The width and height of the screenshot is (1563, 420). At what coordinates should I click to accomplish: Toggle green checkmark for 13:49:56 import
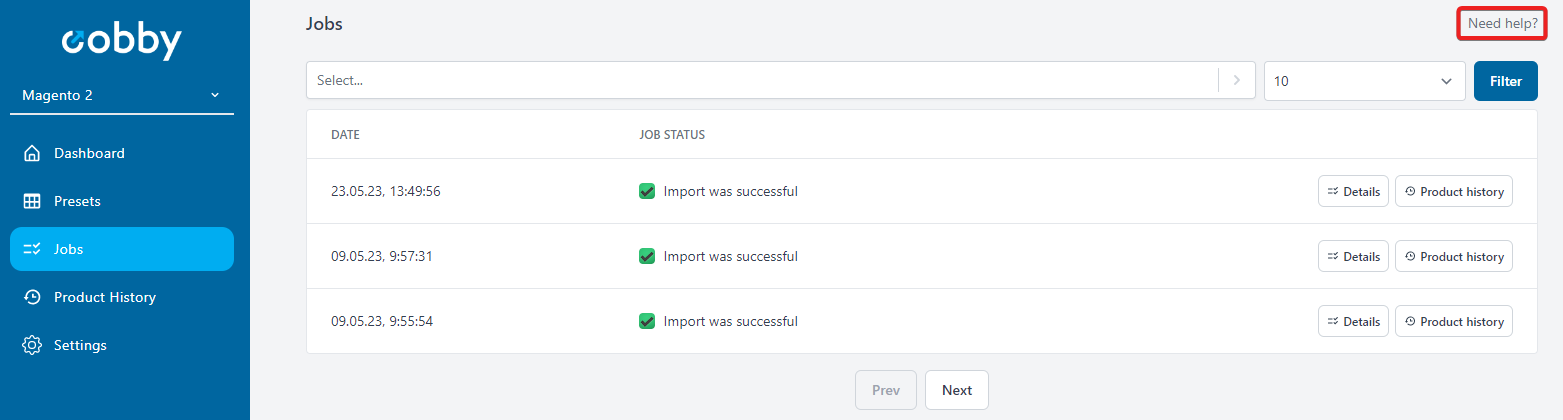[647, 191]
